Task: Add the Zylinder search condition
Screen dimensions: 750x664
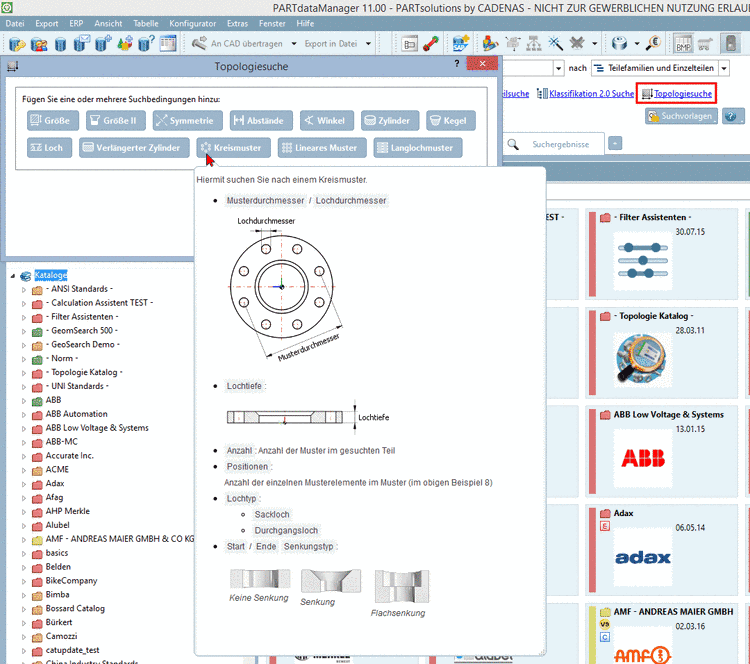Action: (x=390, y=121)
